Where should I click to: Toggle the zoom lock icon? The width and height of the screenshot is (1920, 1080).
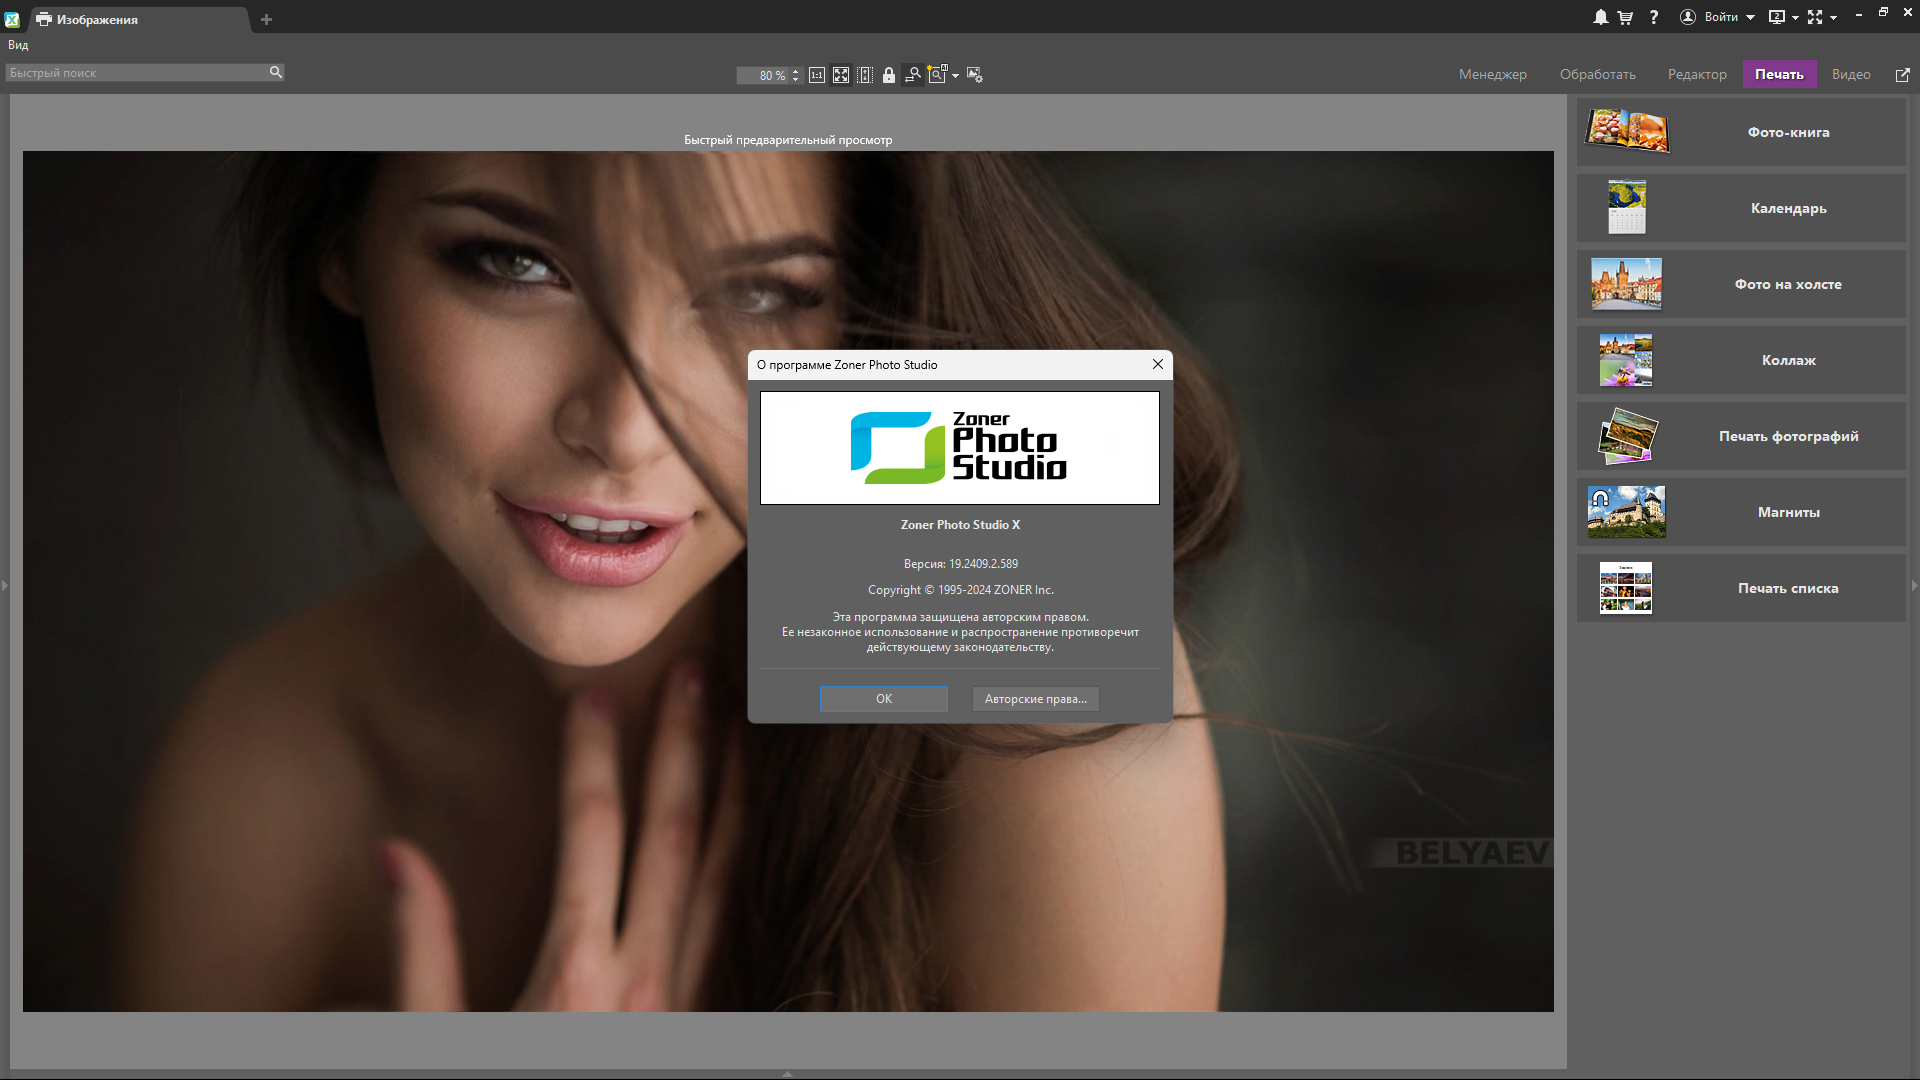(x=889, y=75)
